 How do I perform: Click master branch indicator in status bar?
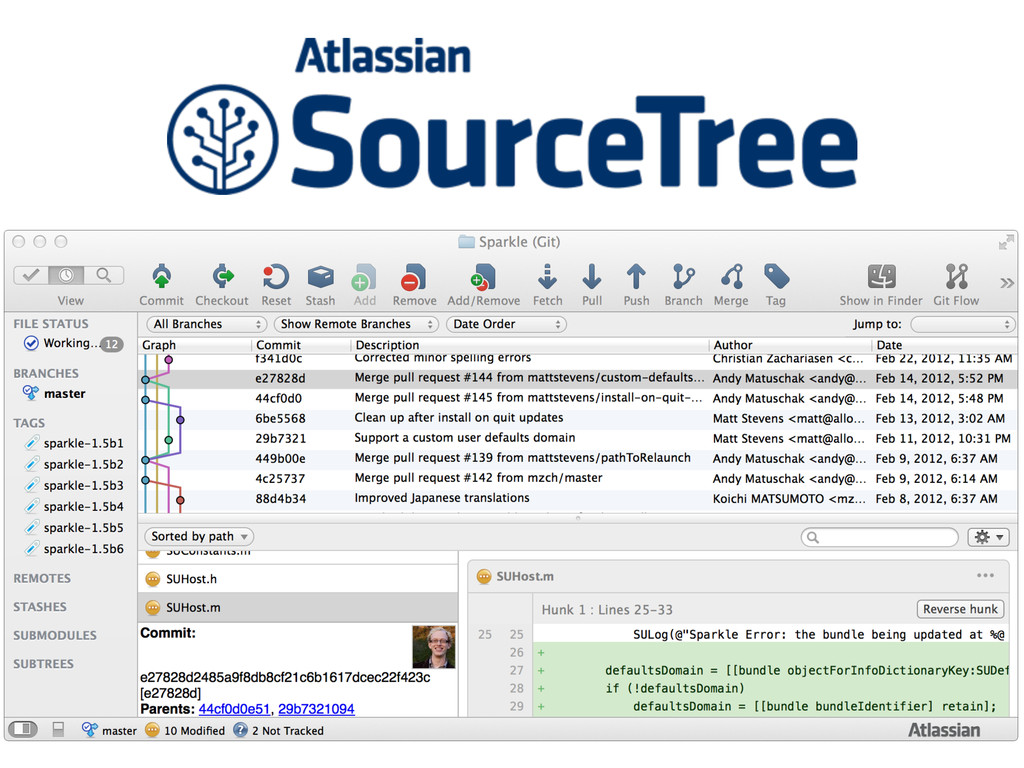click(x=109, y=730)
